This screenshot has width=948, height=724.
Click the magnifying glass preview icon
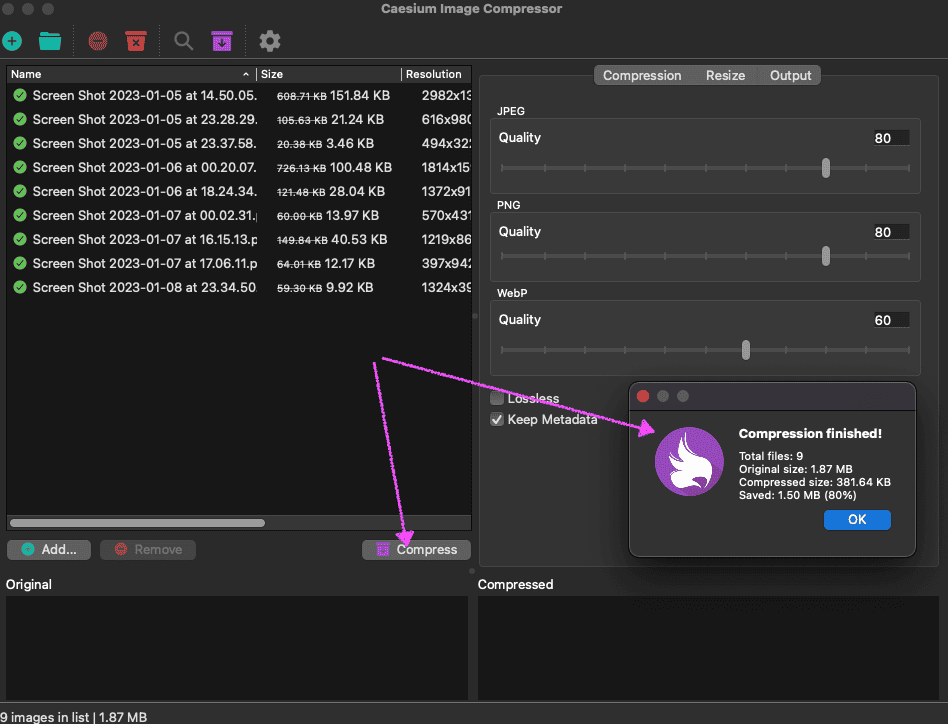tap(184, 41)
